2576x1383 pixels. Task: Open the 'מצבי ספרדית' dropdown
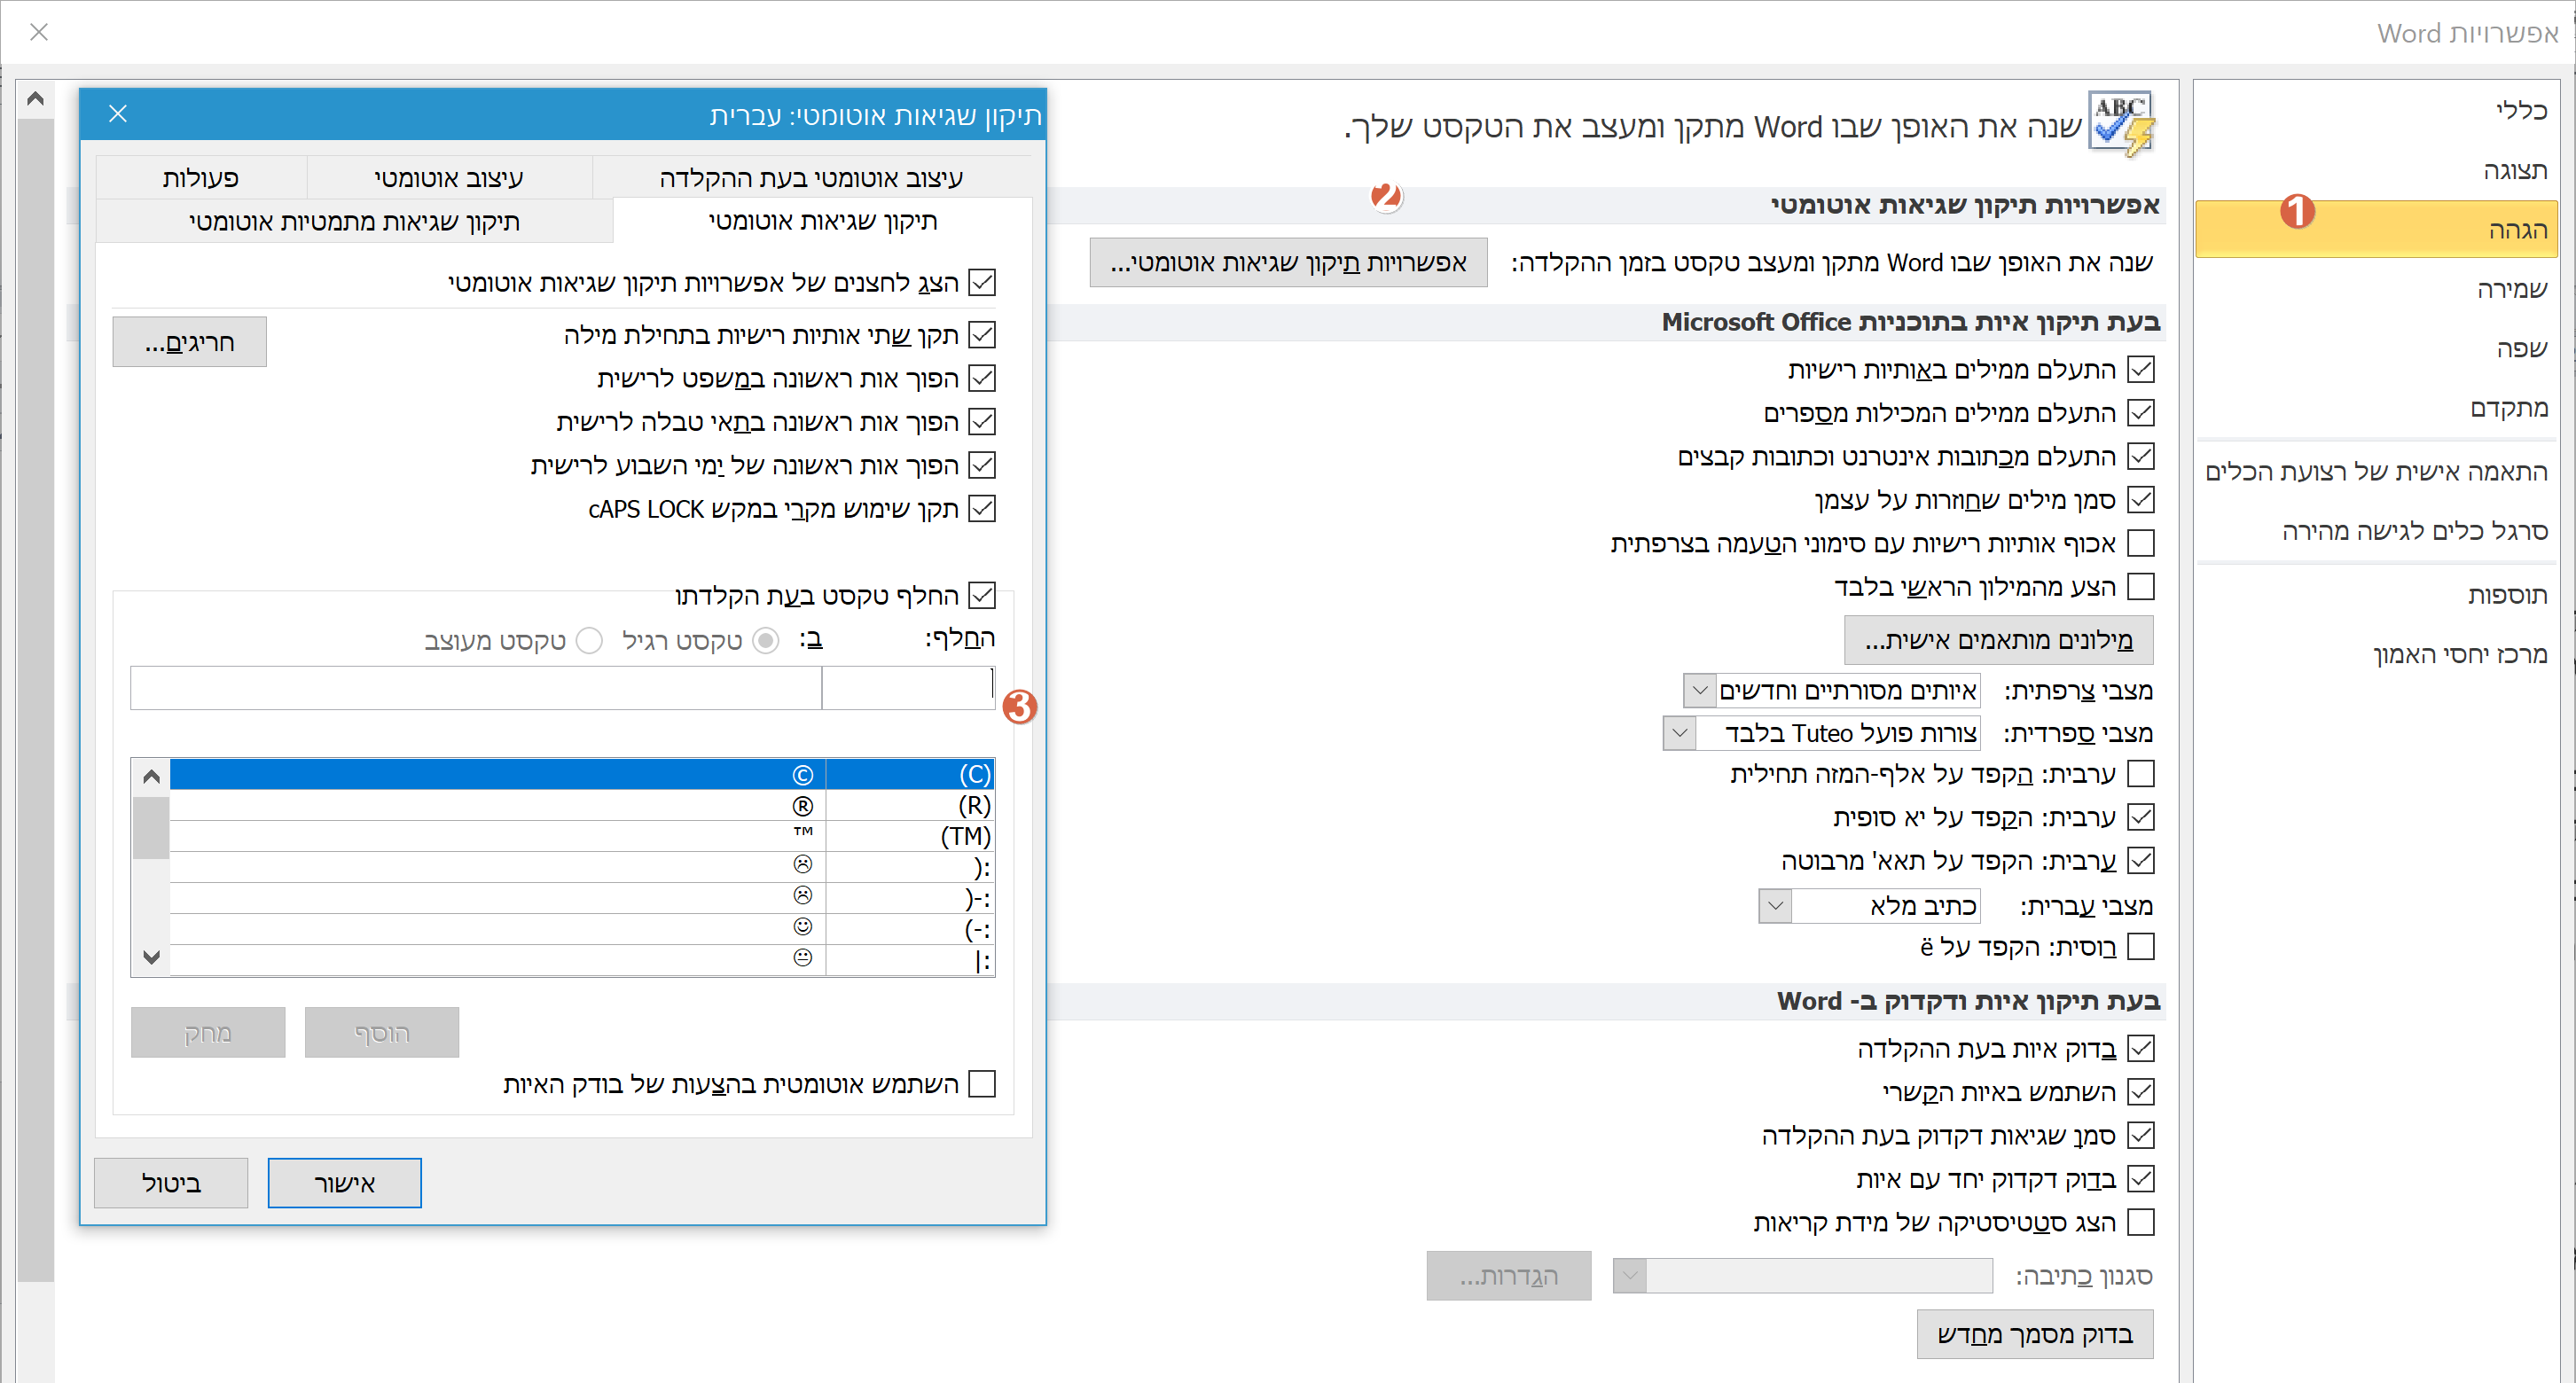tap(1679, 733)
